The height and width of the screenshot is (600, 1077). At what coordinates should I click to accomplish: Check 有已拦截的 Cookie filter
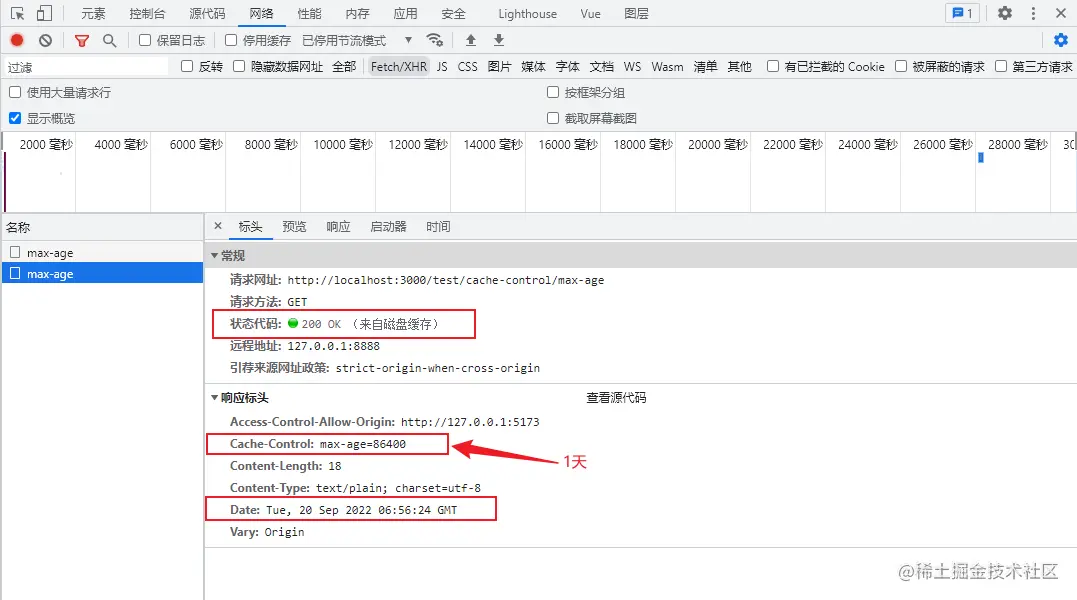coord(773,66)
